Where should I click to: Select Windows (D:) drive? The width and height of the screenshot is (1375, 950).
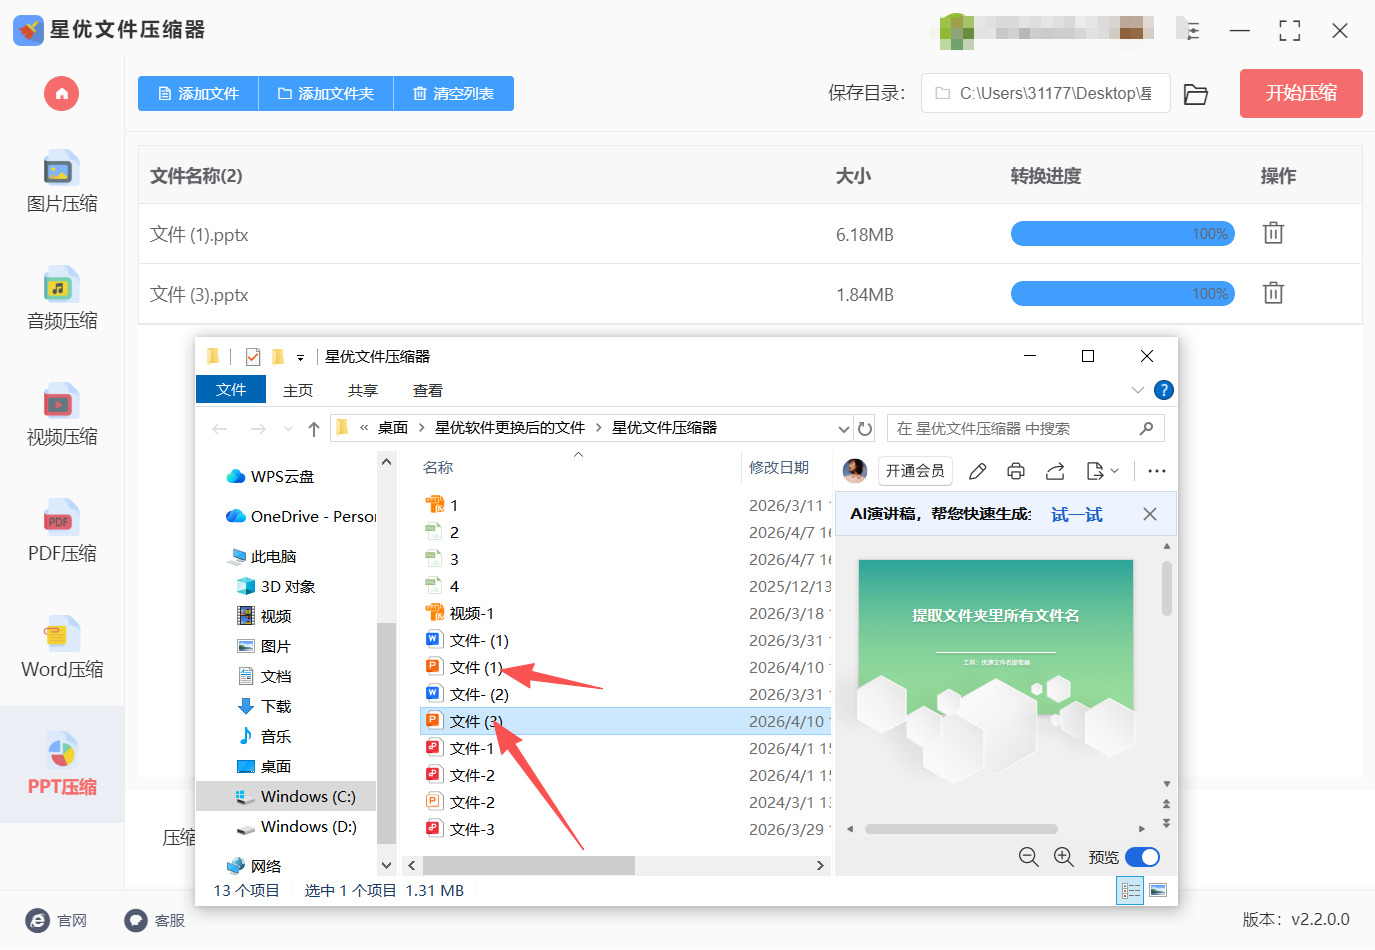pos(295,827)
